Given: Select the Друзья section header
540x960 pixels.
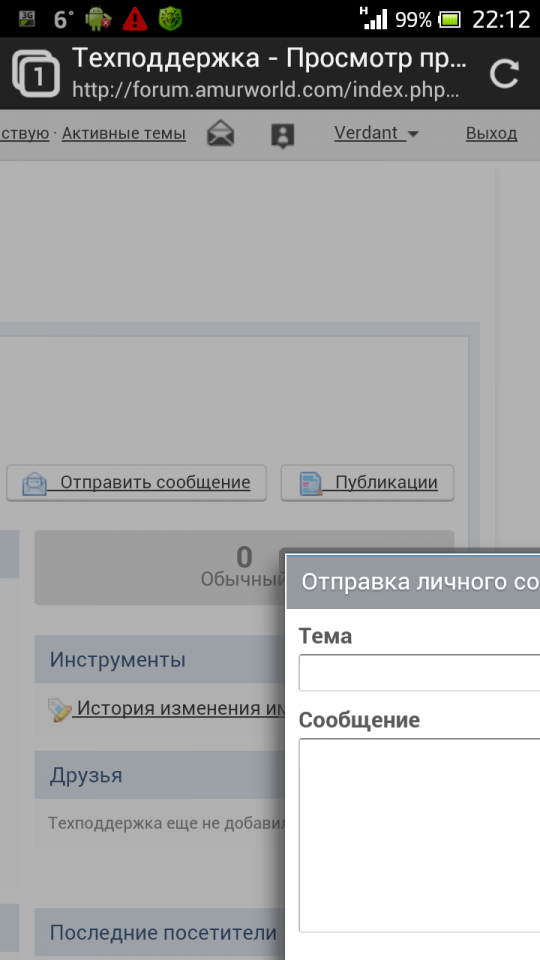Looking at the screenshot, I should click(x=160, y=775).
